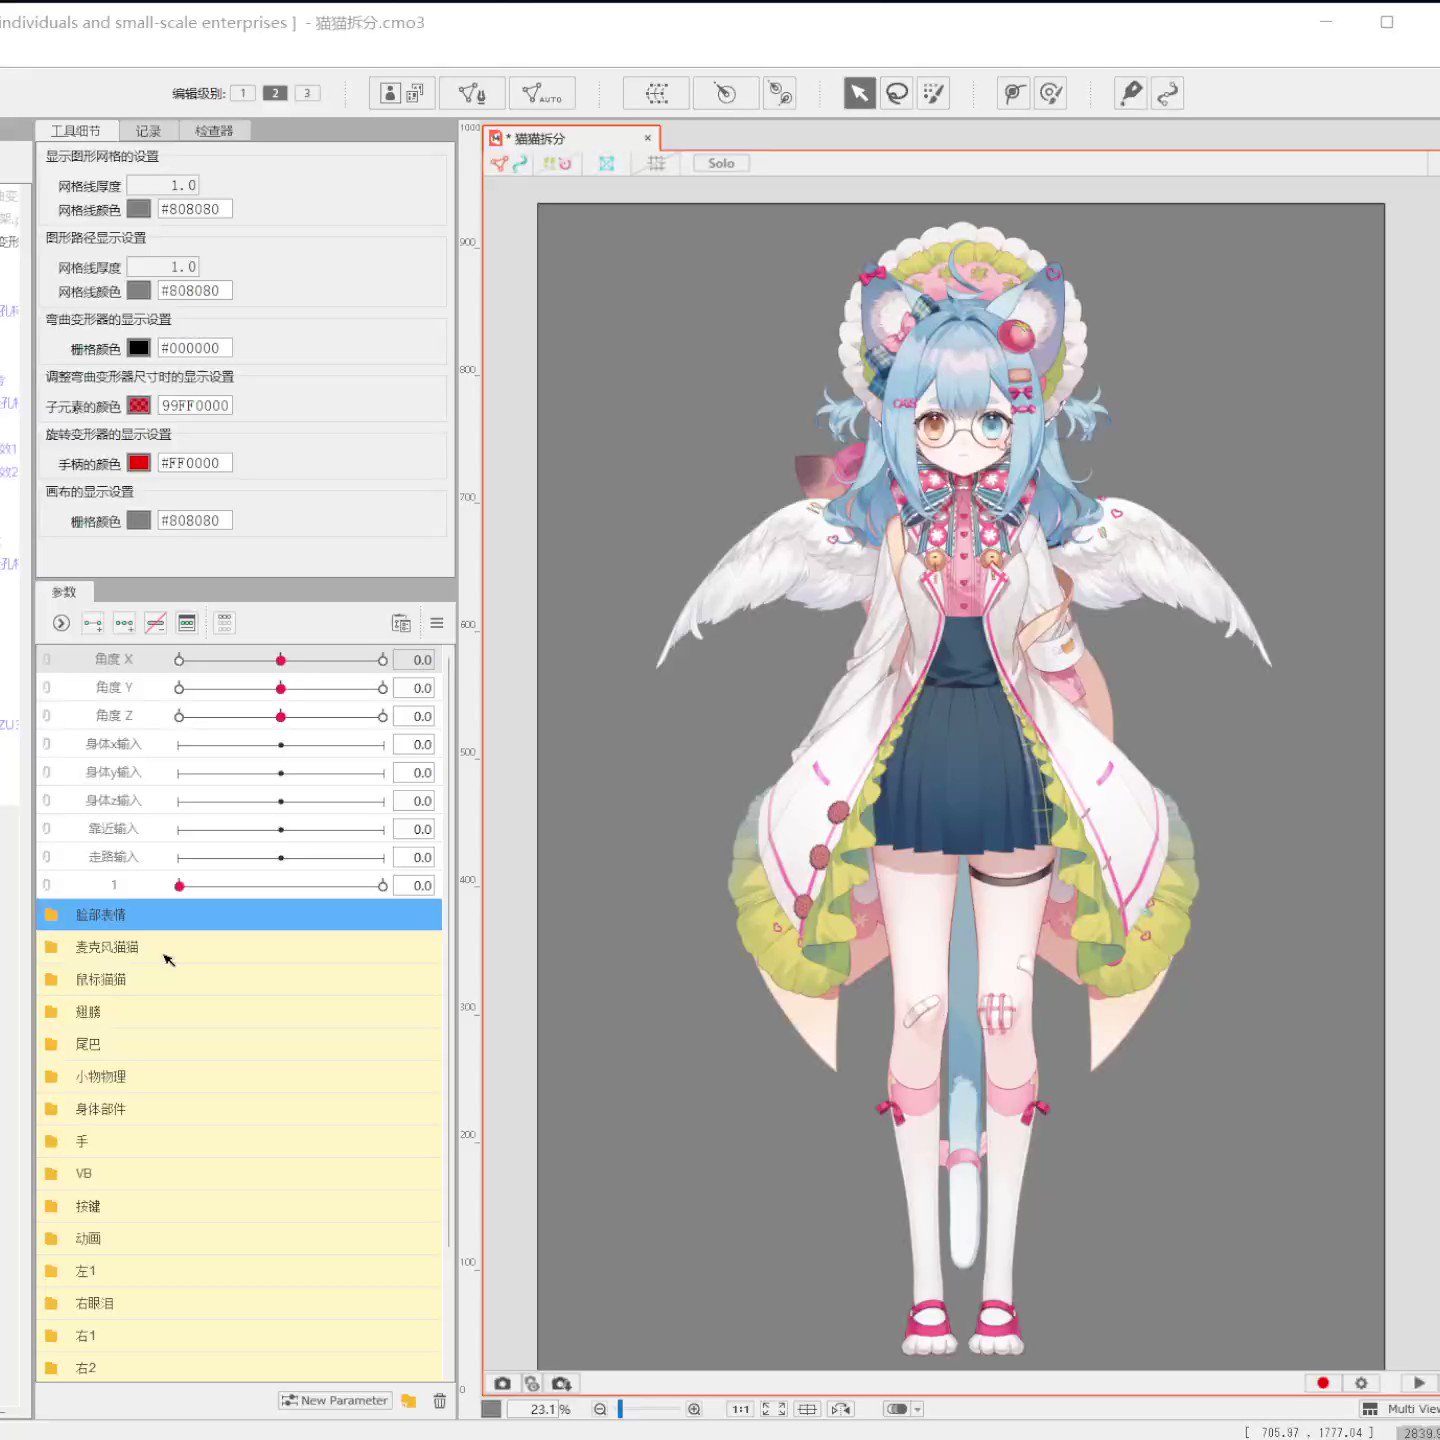The image size is (1440, 1440).
Task: Toggle the grid display icon in canvas toolbar
Action: pyautogui.click(x=656, y=163)
